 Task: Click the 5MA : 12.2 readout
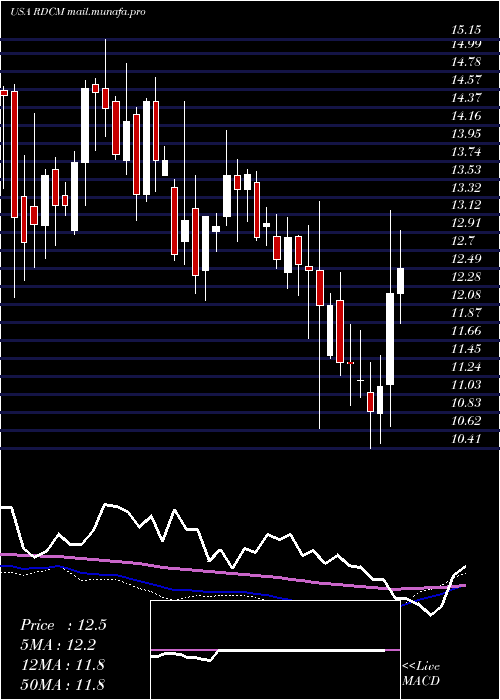tap(58, 644)
